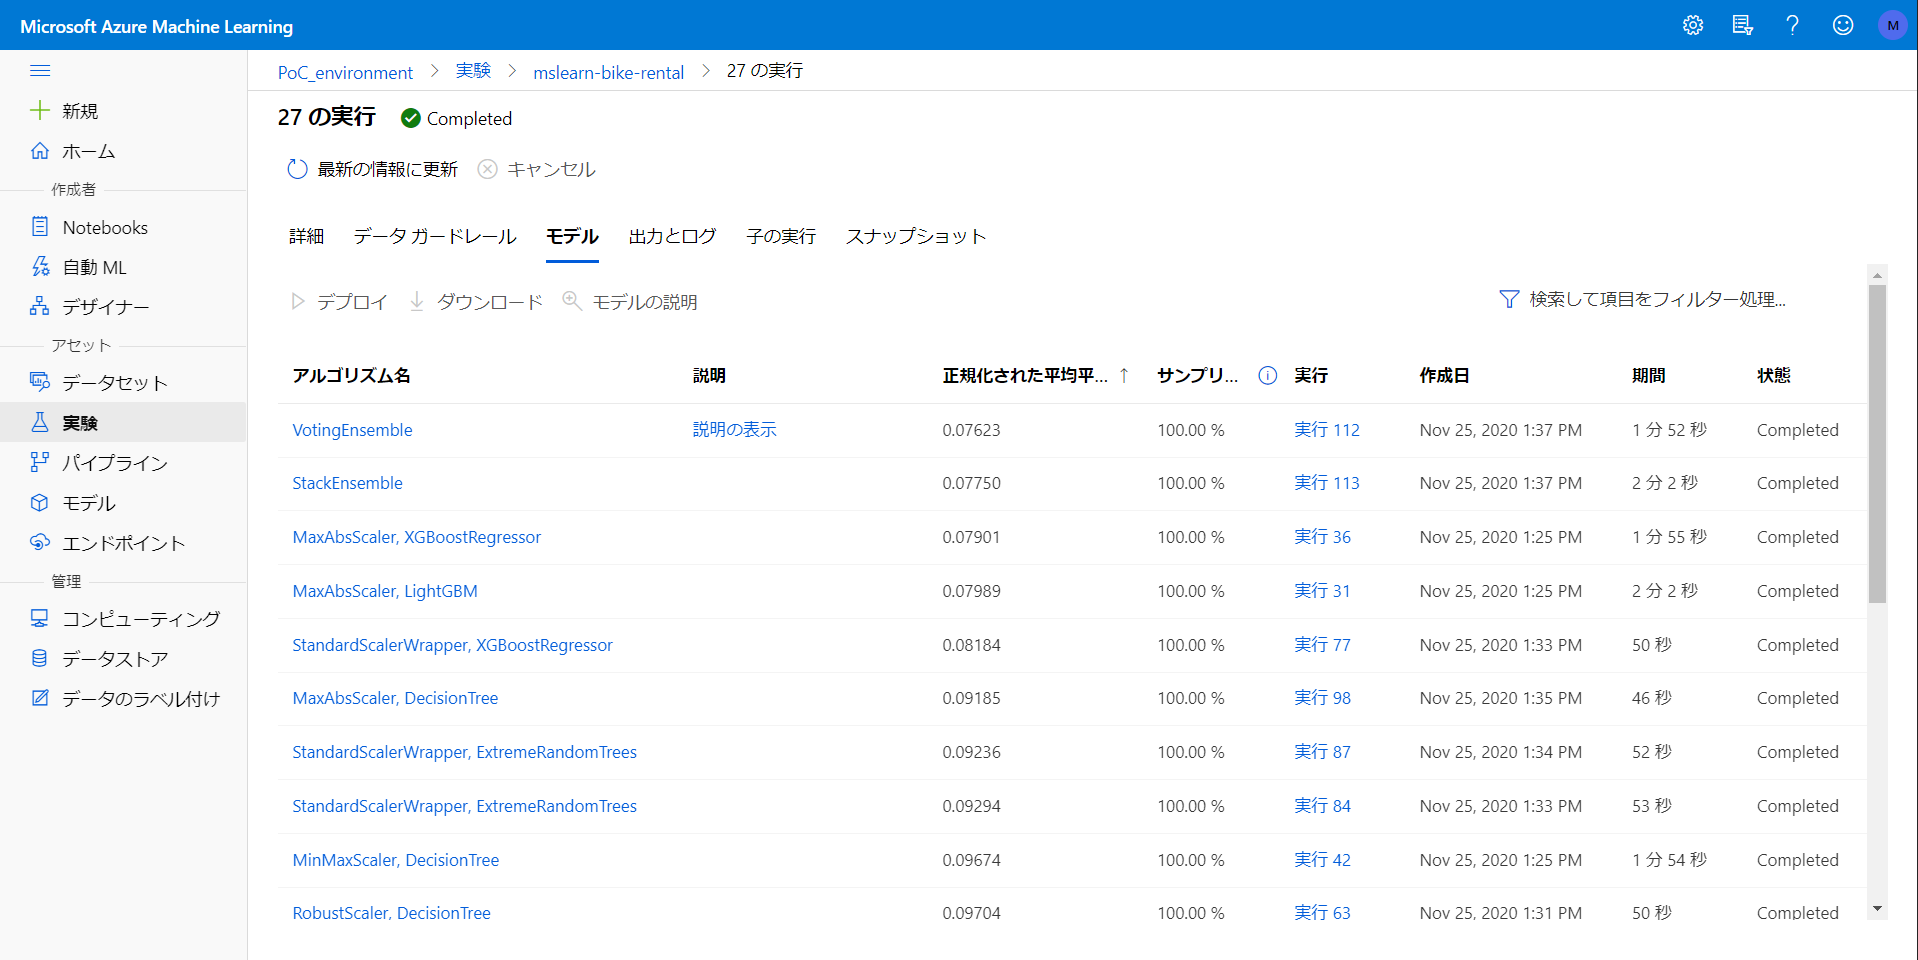Switch to the 詳細 tab
Viewport: 1918px width, 960px height.
[306, 236]
